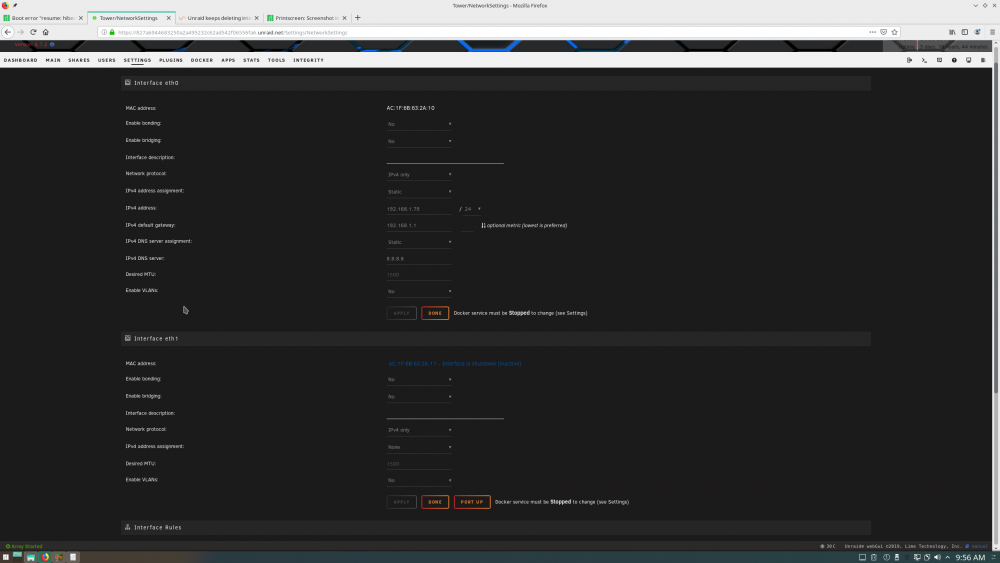Click the eth0 IPv4 default gateway field
This screenshot has width=1000, height=563.
click(x=419, y=225)
